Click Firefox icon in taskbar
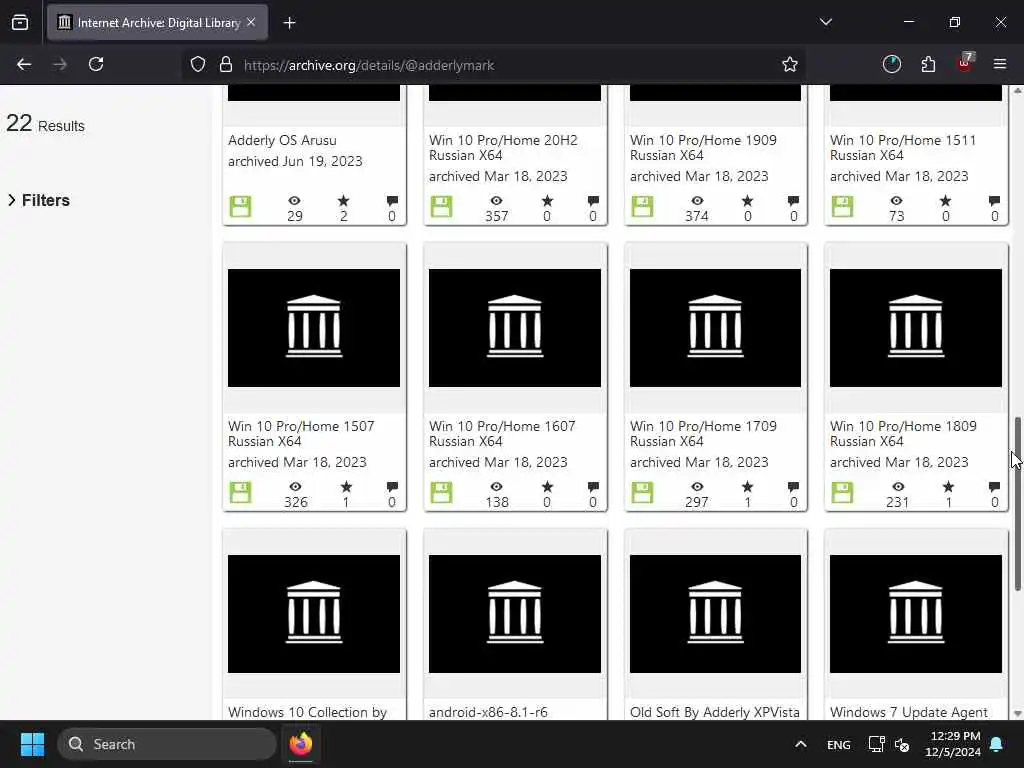 (x=301, y=744)
